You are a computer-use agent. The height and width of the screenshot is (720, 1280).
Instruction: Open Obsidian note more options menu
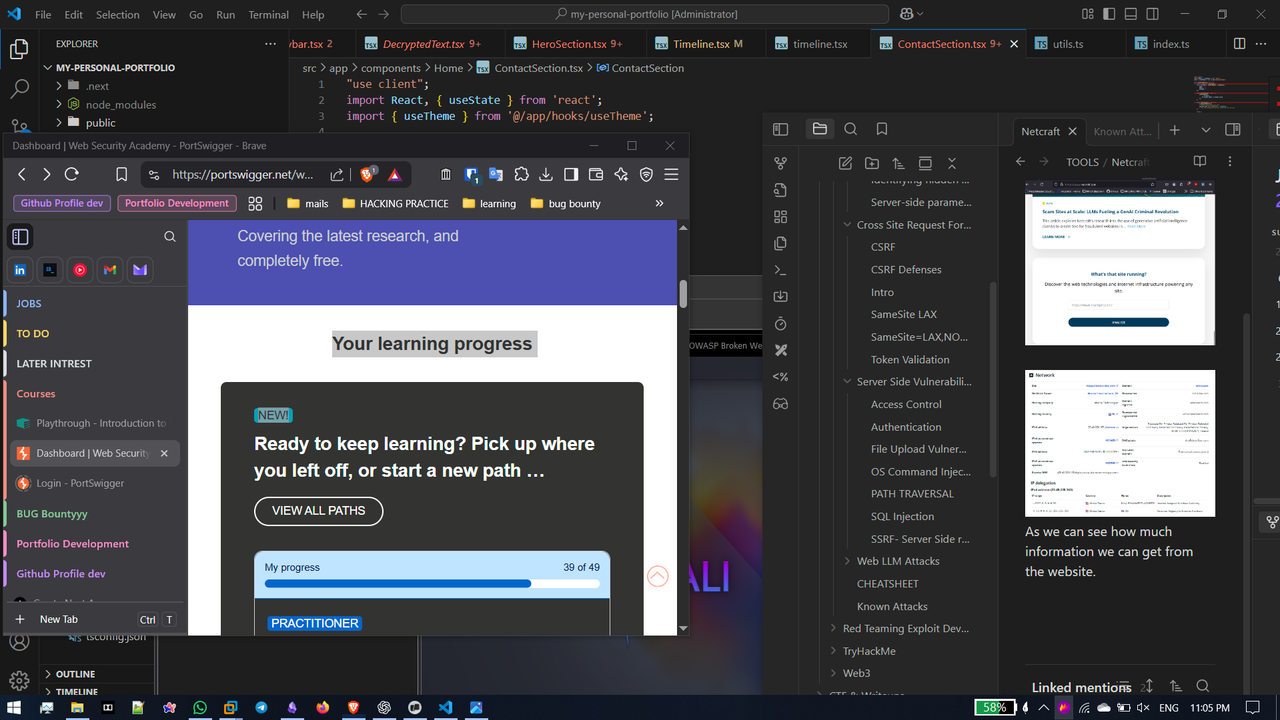click(x=1230, y=161)
